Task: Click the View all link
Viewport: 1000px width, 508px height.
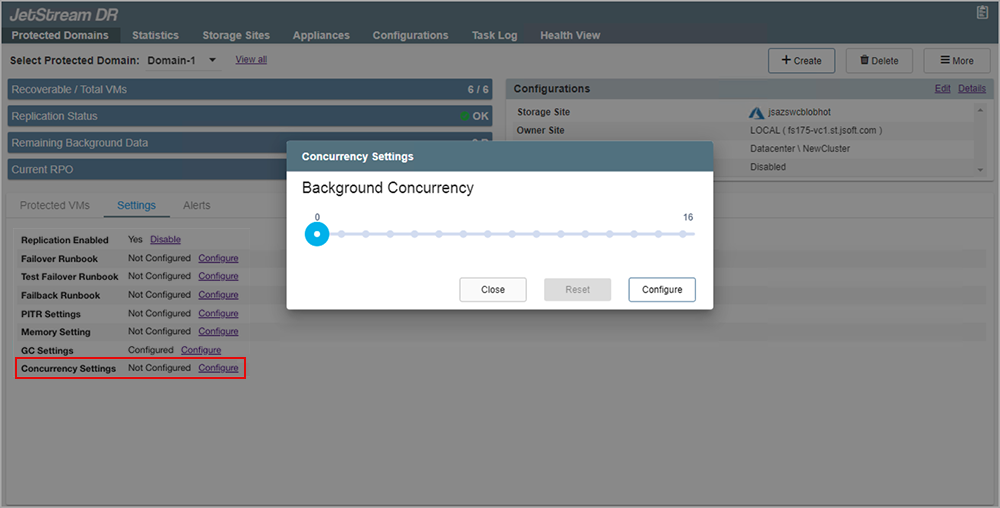Action: click(x=251, y=60)
